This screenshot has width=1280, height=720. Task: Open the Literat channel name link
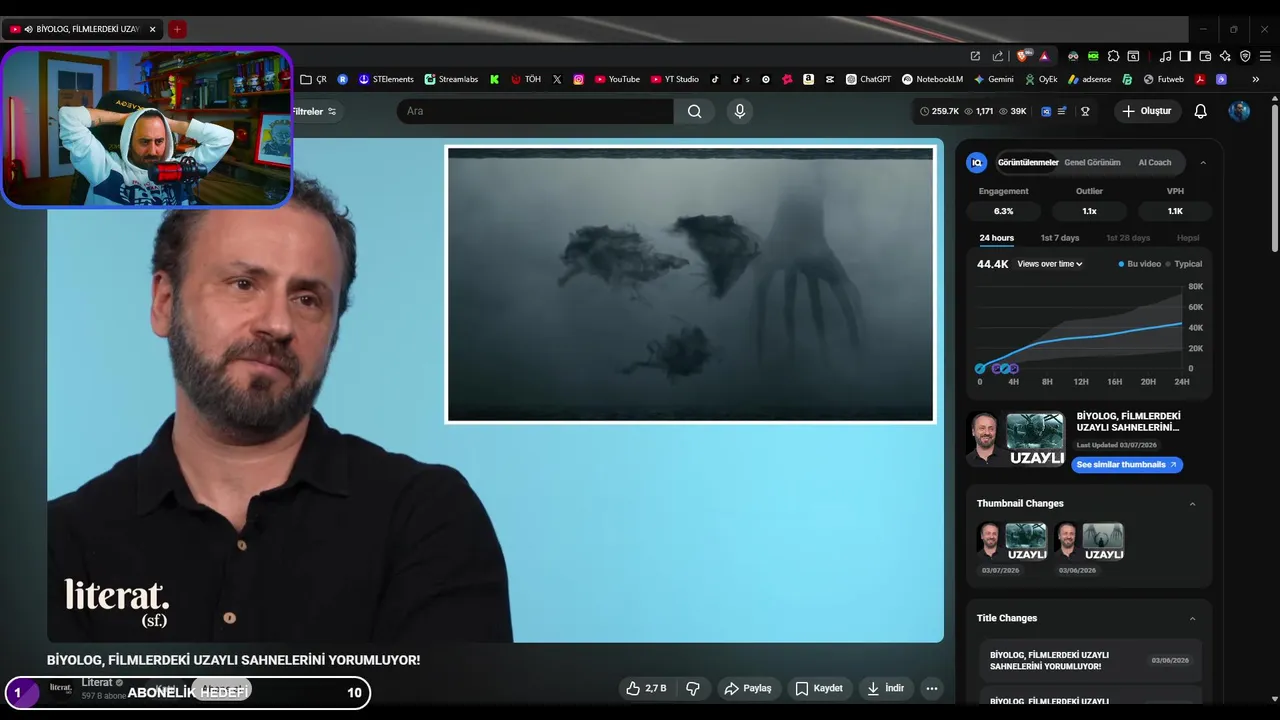coord(96,682)
